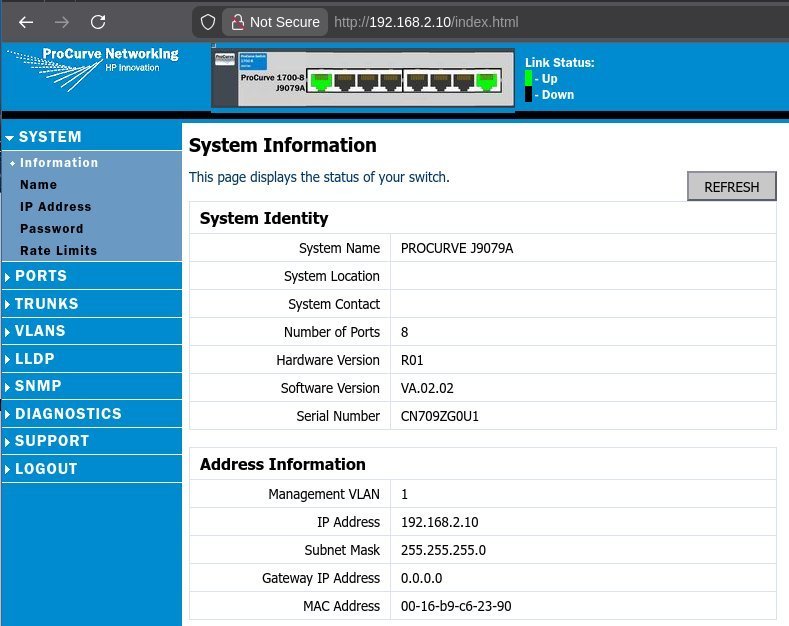This screenshot has width=789, height=626.
Task: Click the shield icon in the address bar
Action: pyautogui.click(x=208, y=22)
